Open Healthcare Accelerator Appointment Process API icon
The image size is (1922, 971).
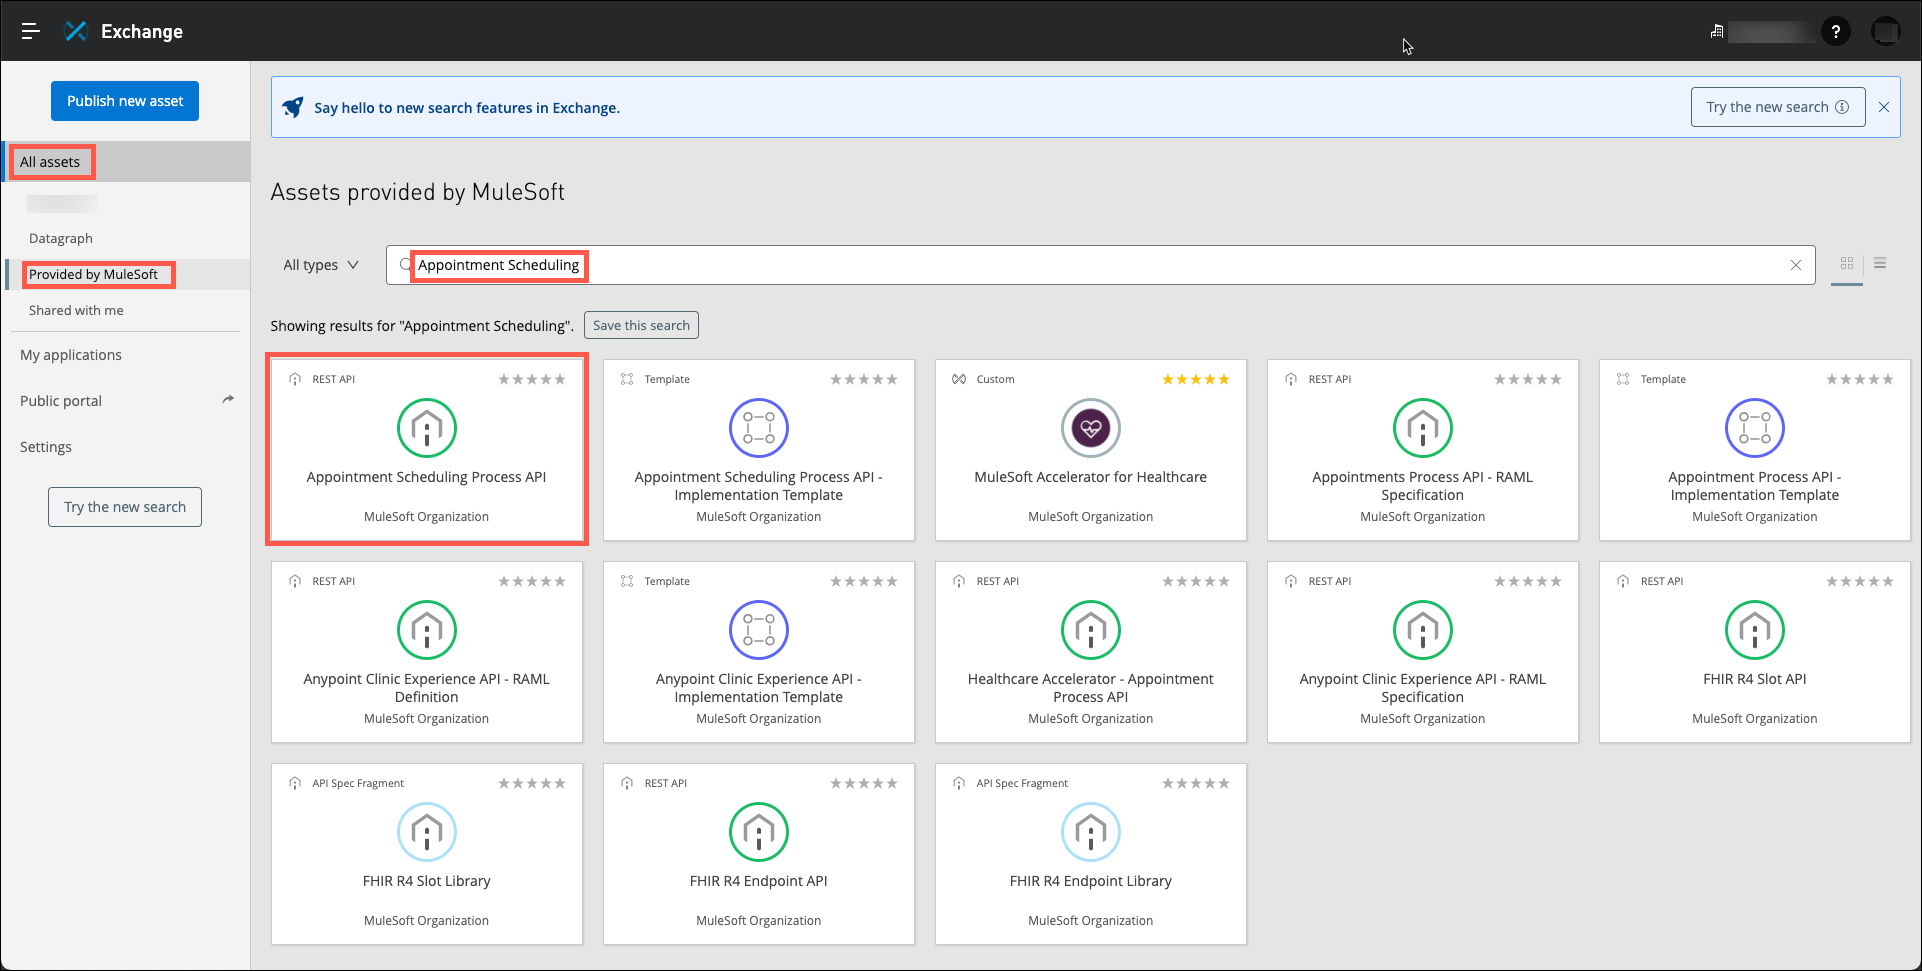pos(1091,630)
